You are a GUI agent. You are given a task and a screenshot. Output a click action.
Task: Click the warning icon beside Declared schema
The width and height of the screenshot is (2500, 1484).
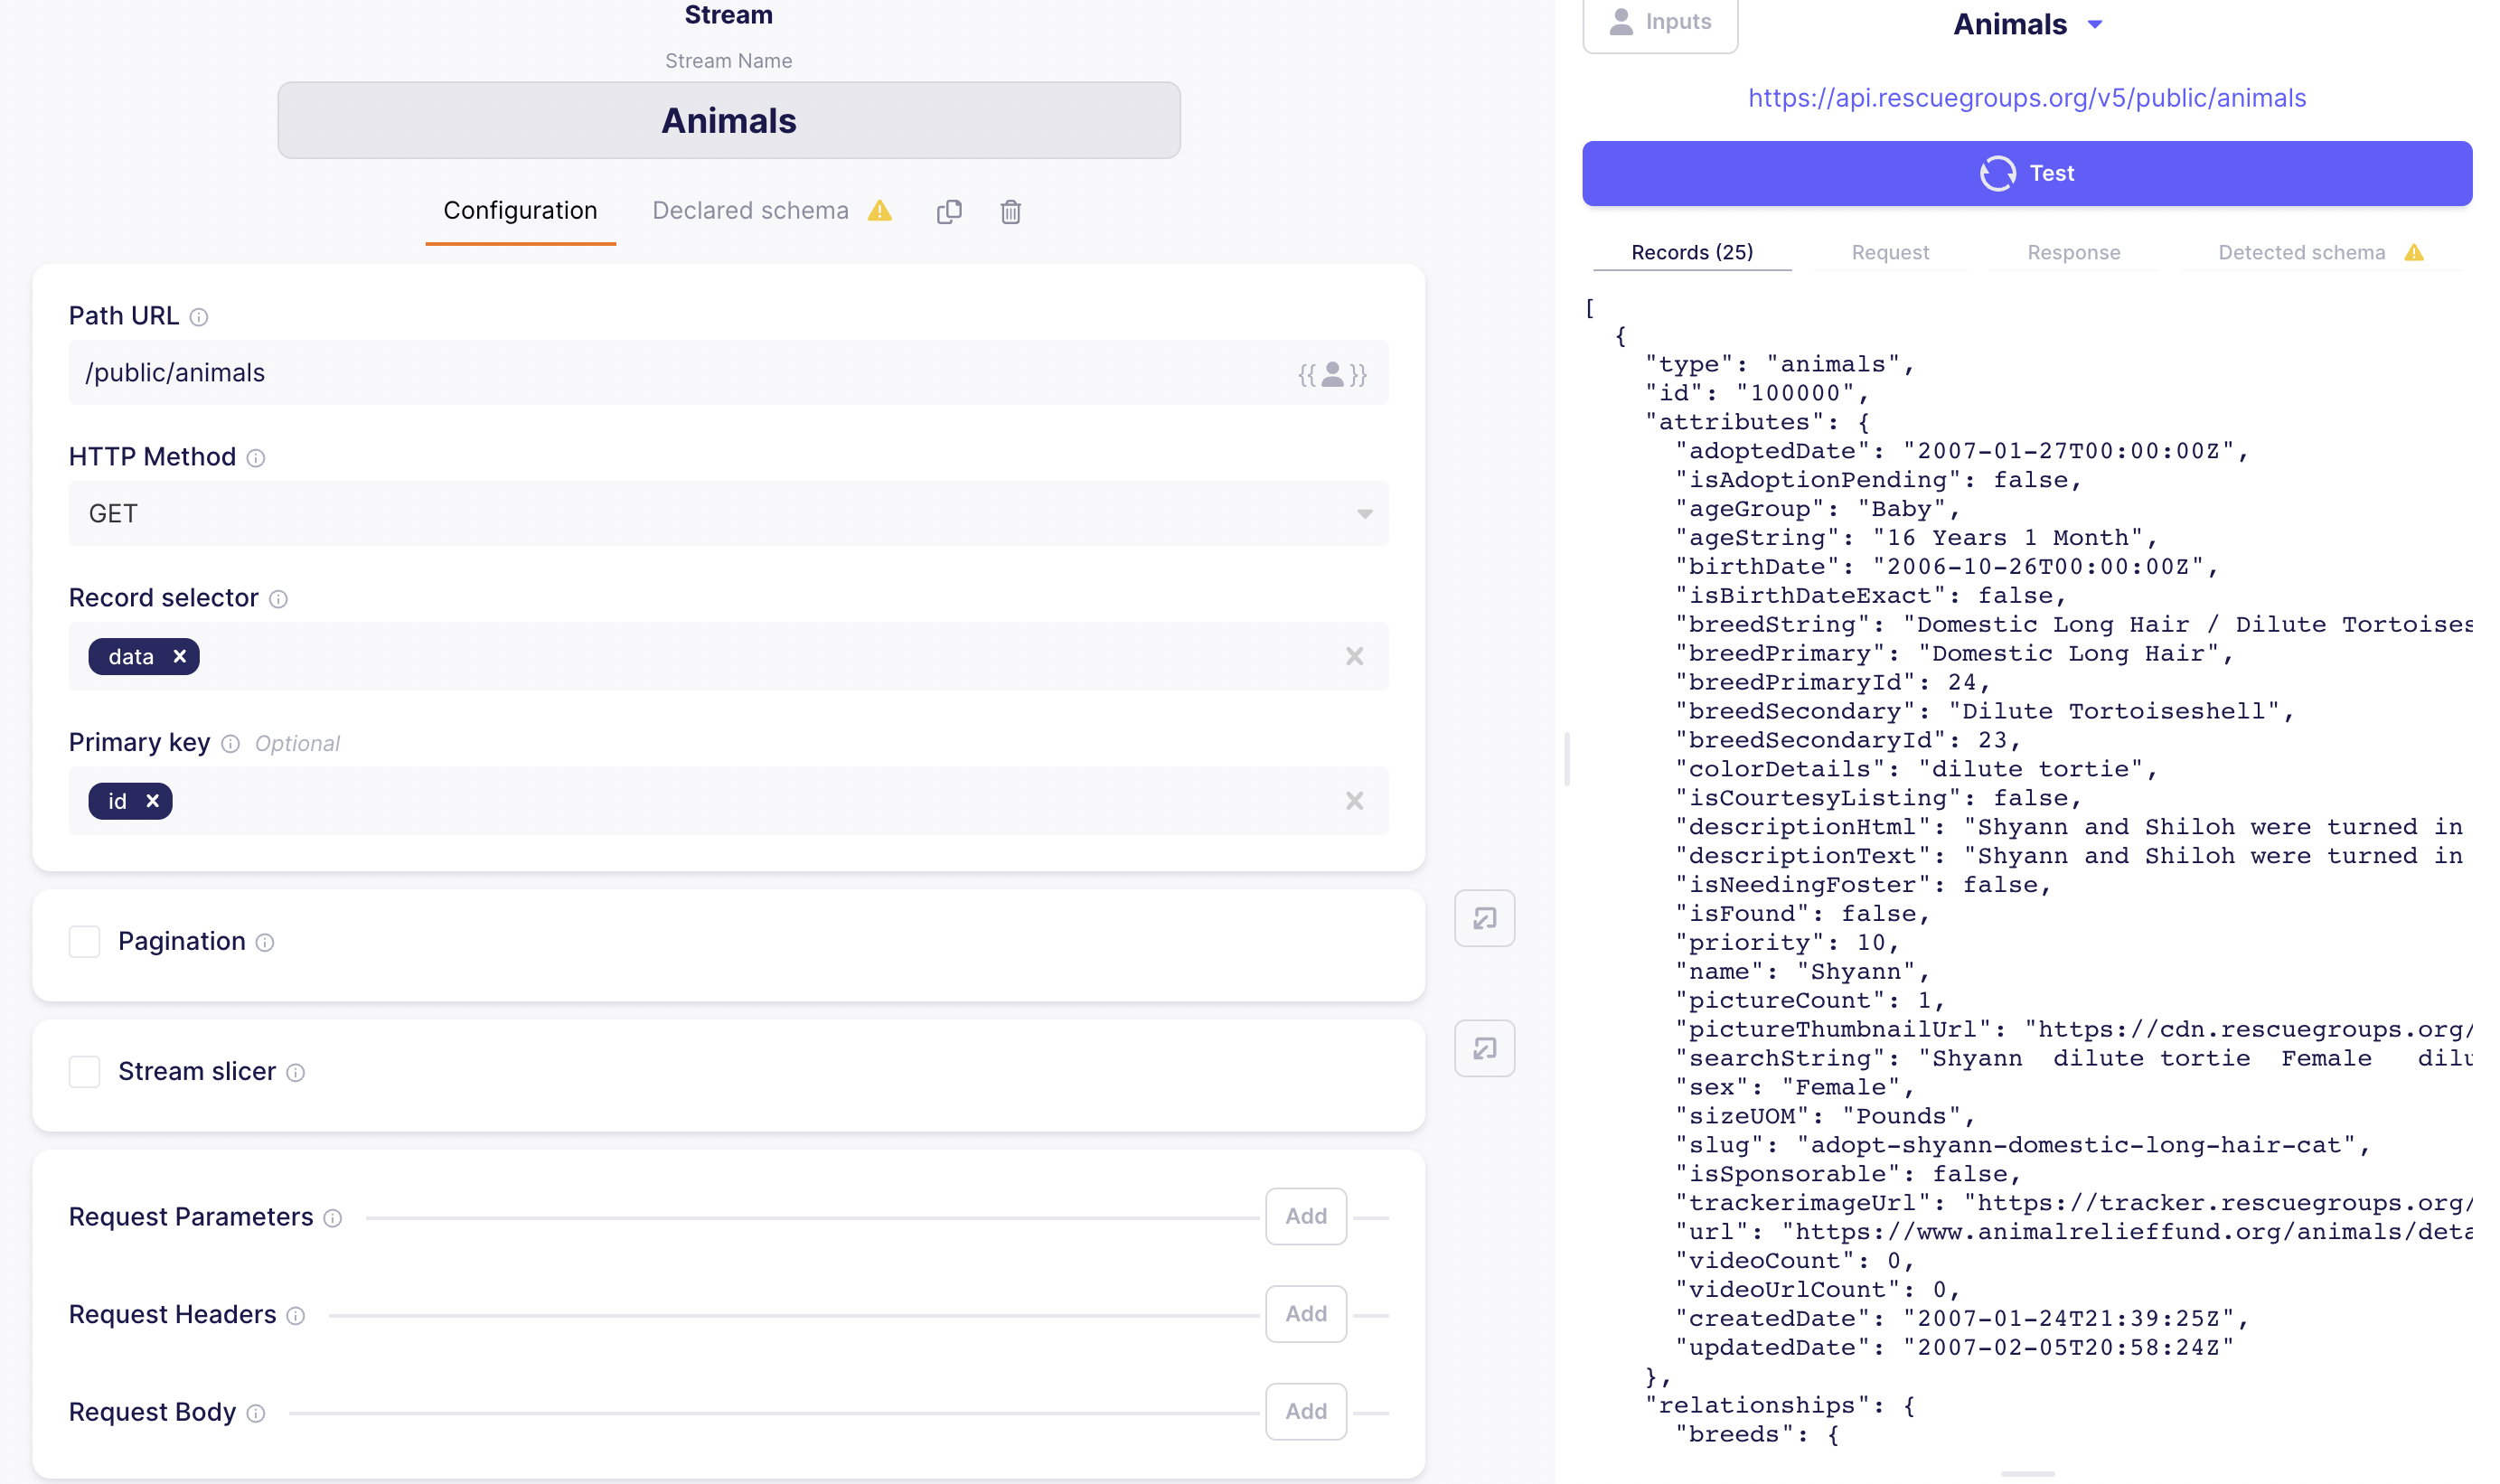[880, 211]
